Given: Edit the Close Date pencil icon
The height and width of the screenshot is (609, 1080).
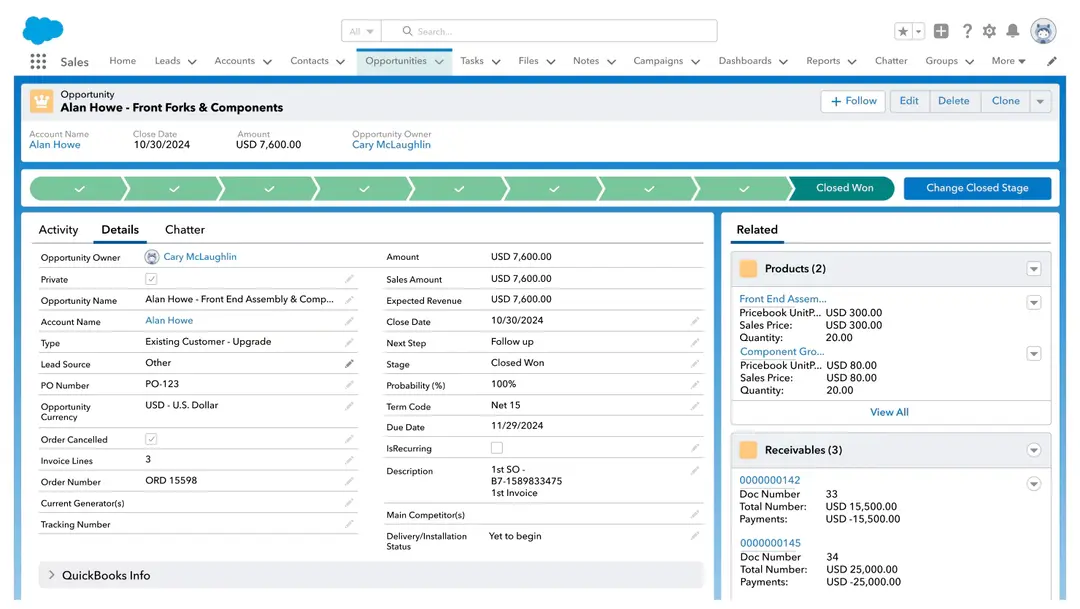Looking at the screenshot, I should (x=695, y=321).
